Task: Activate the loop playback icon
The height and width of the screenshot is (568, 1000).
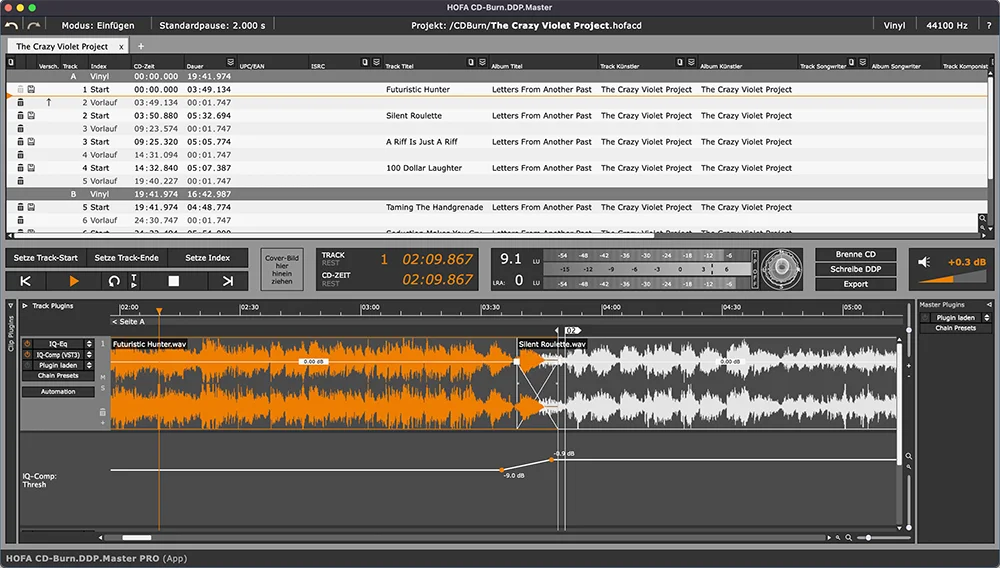Action: (x=114, y=281)
